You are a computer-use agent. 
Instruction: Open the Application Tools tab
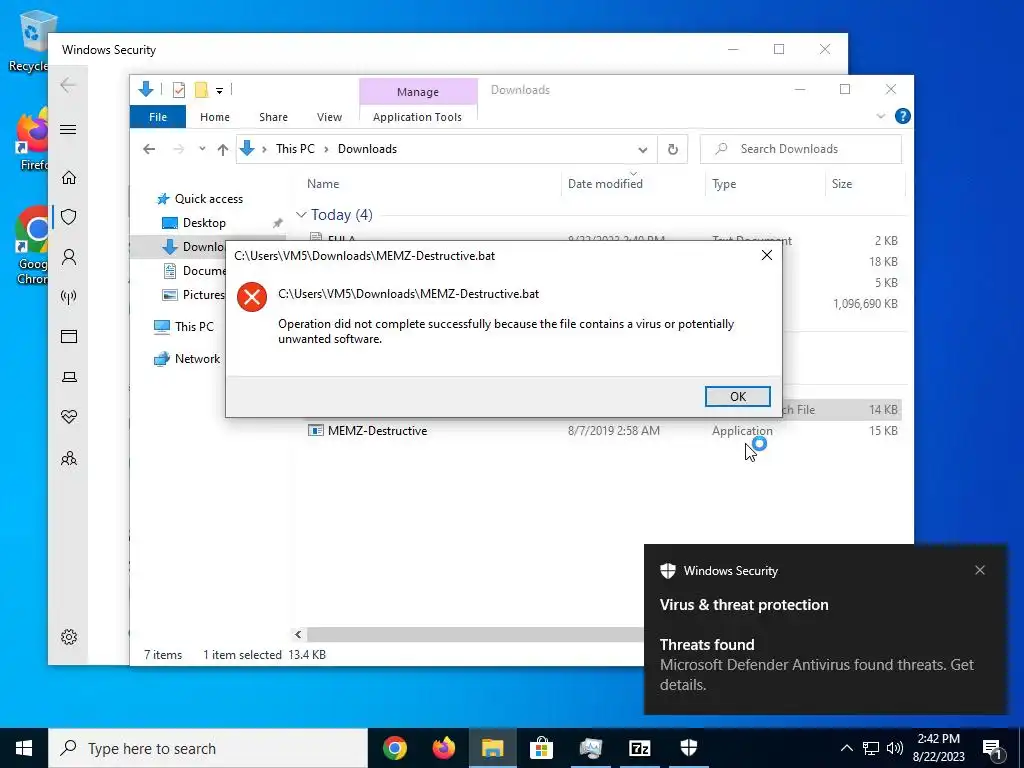point(417,117)
